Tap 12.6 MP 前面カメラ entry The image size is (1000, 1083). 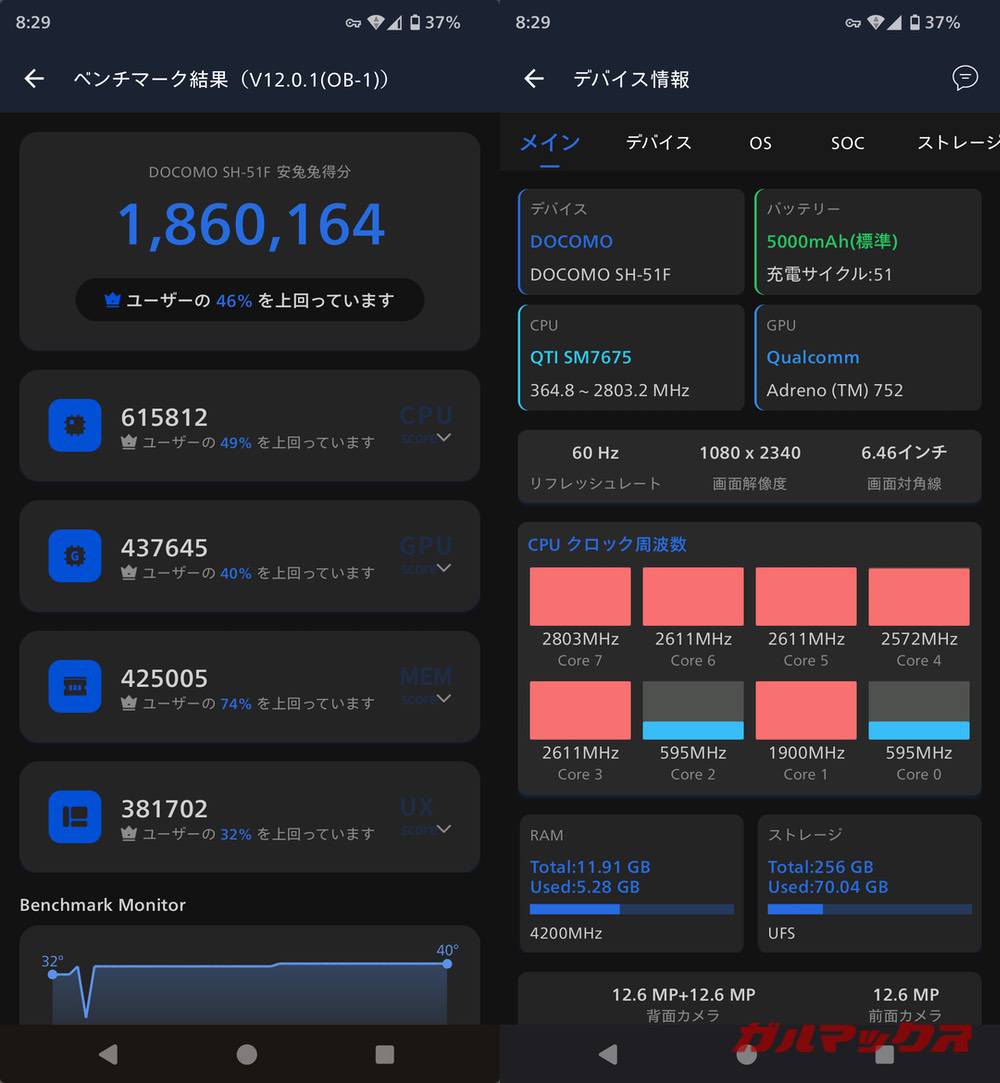click(905, 1004)
